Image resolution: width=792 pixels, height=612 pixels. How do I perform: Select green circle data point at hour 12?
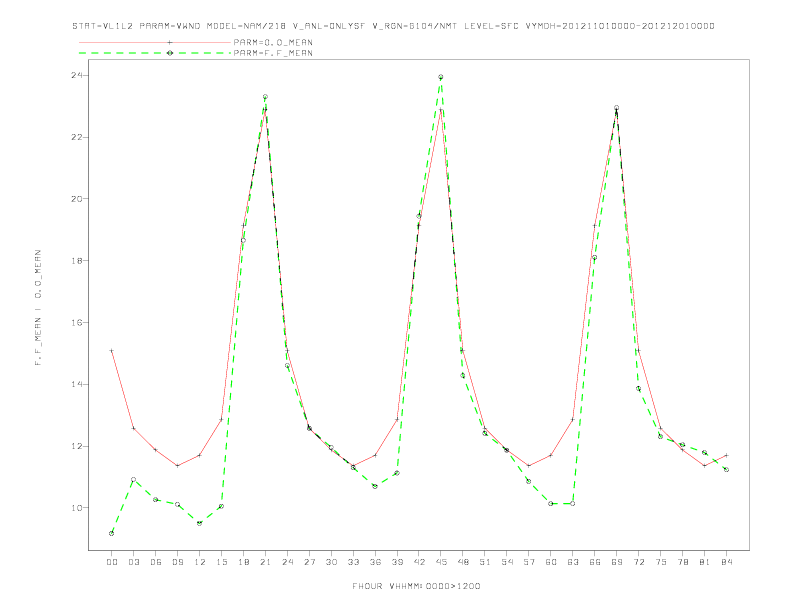[x=200, y=523]
